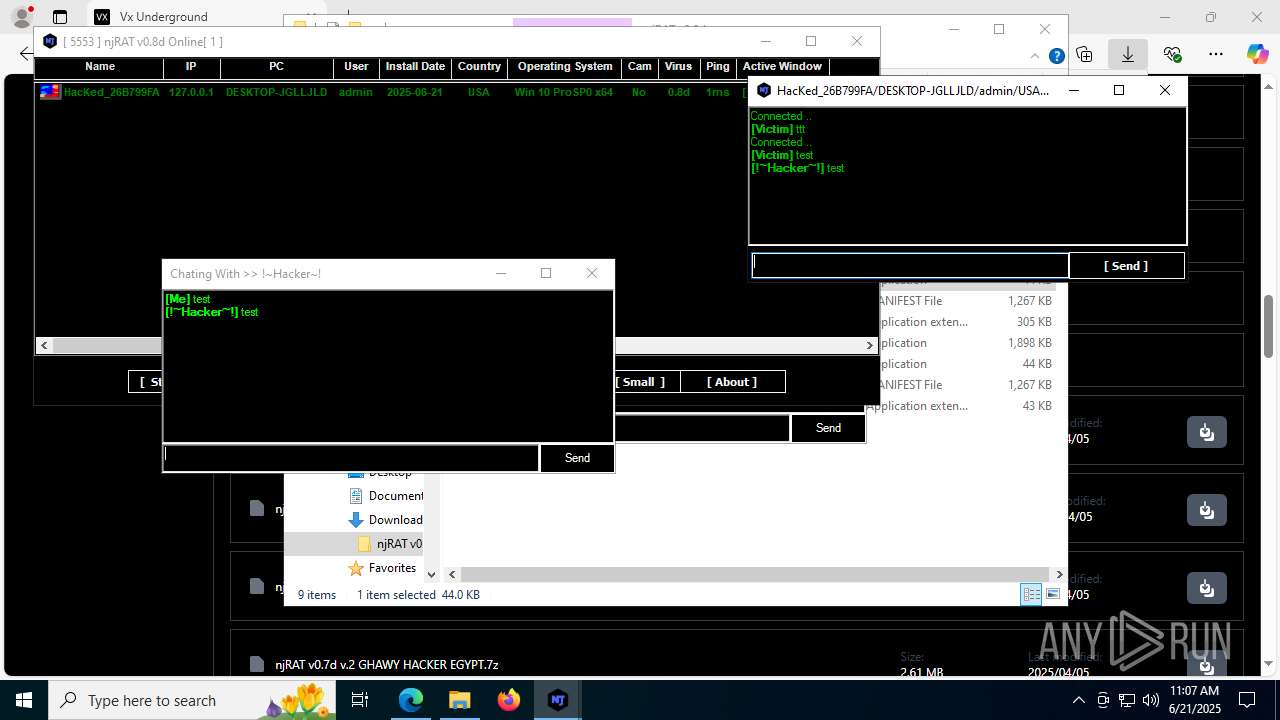Click [ Send ] in HacKed victim window

coord(1126,266)
